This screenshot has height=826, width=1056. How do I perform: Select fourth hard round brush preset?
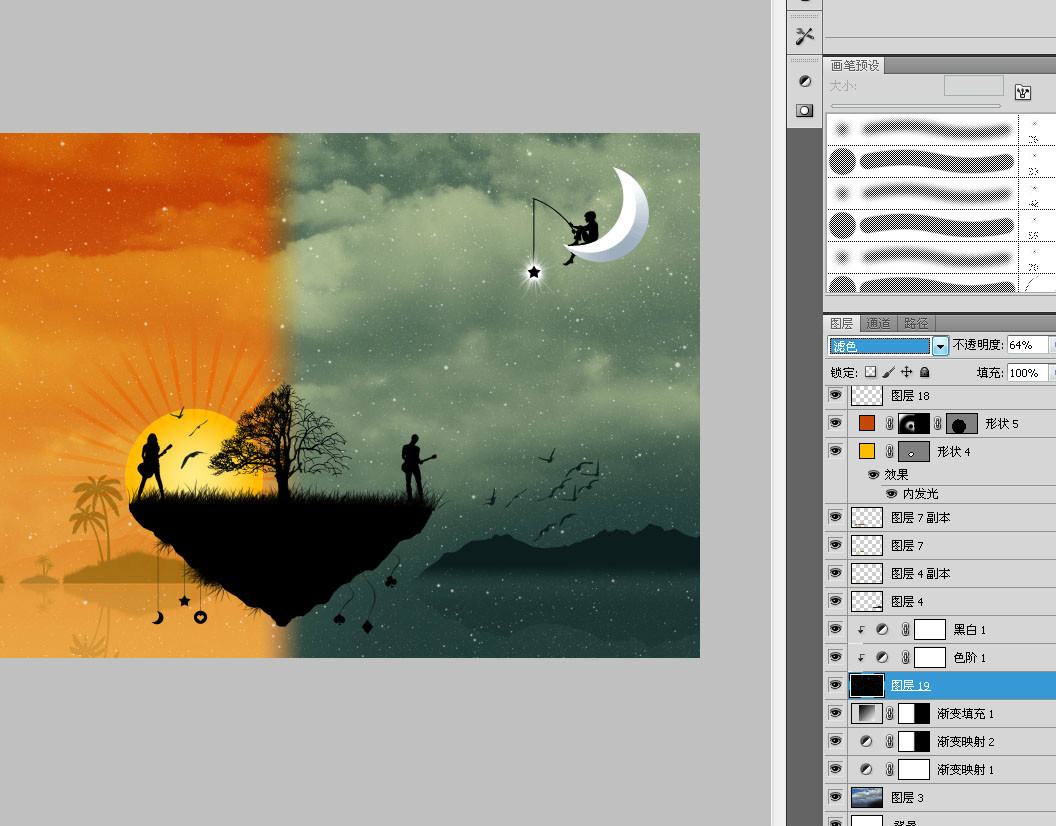pyautogui.click(x=922, y=226)
